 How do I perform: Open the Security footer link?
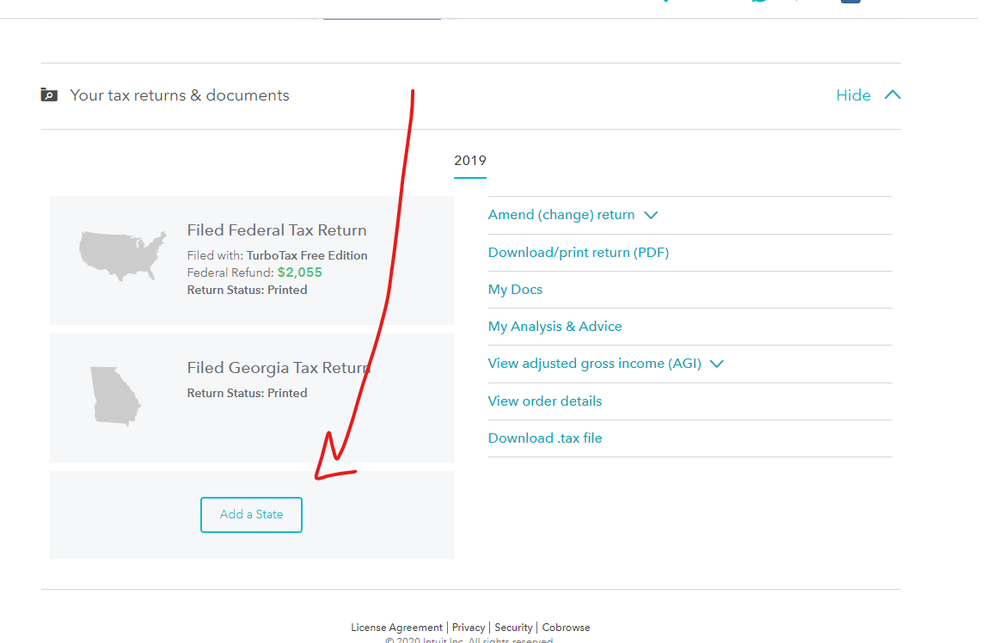[x=513, y=628]
